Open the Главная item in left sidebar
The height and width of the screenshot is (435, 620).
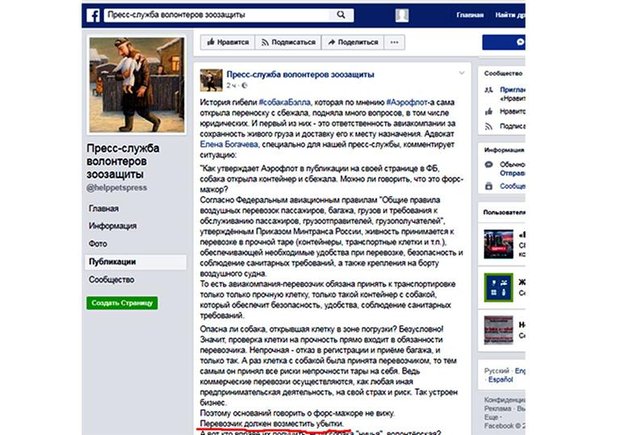pyautogui.click(x=104, y=208)
